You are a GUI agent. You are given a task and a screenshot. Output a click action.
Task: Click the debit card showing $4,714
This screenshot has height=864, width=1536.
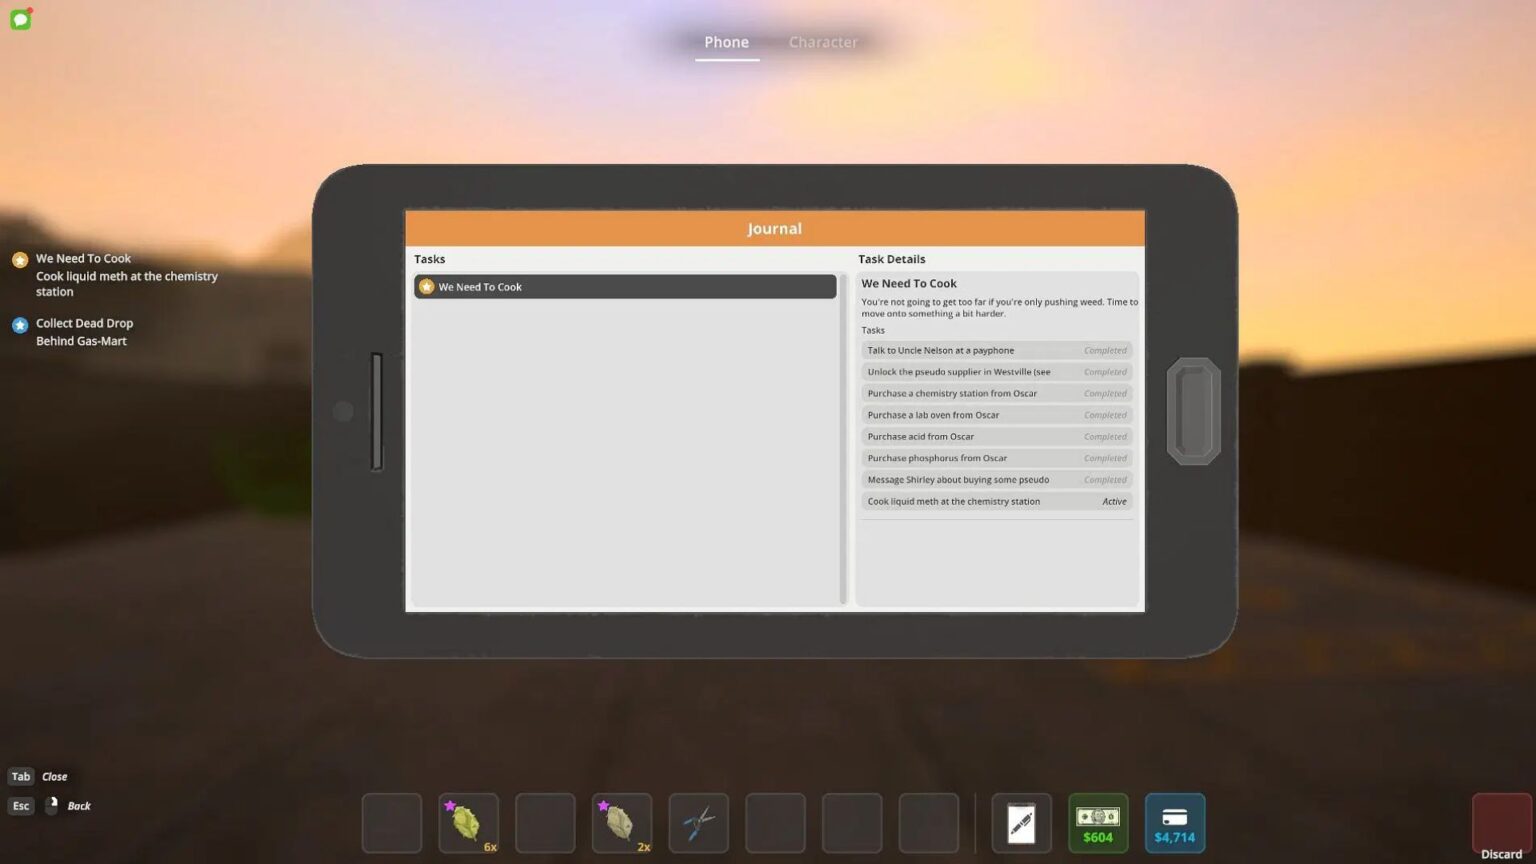pyautogui.click(x=1174, y=822)
